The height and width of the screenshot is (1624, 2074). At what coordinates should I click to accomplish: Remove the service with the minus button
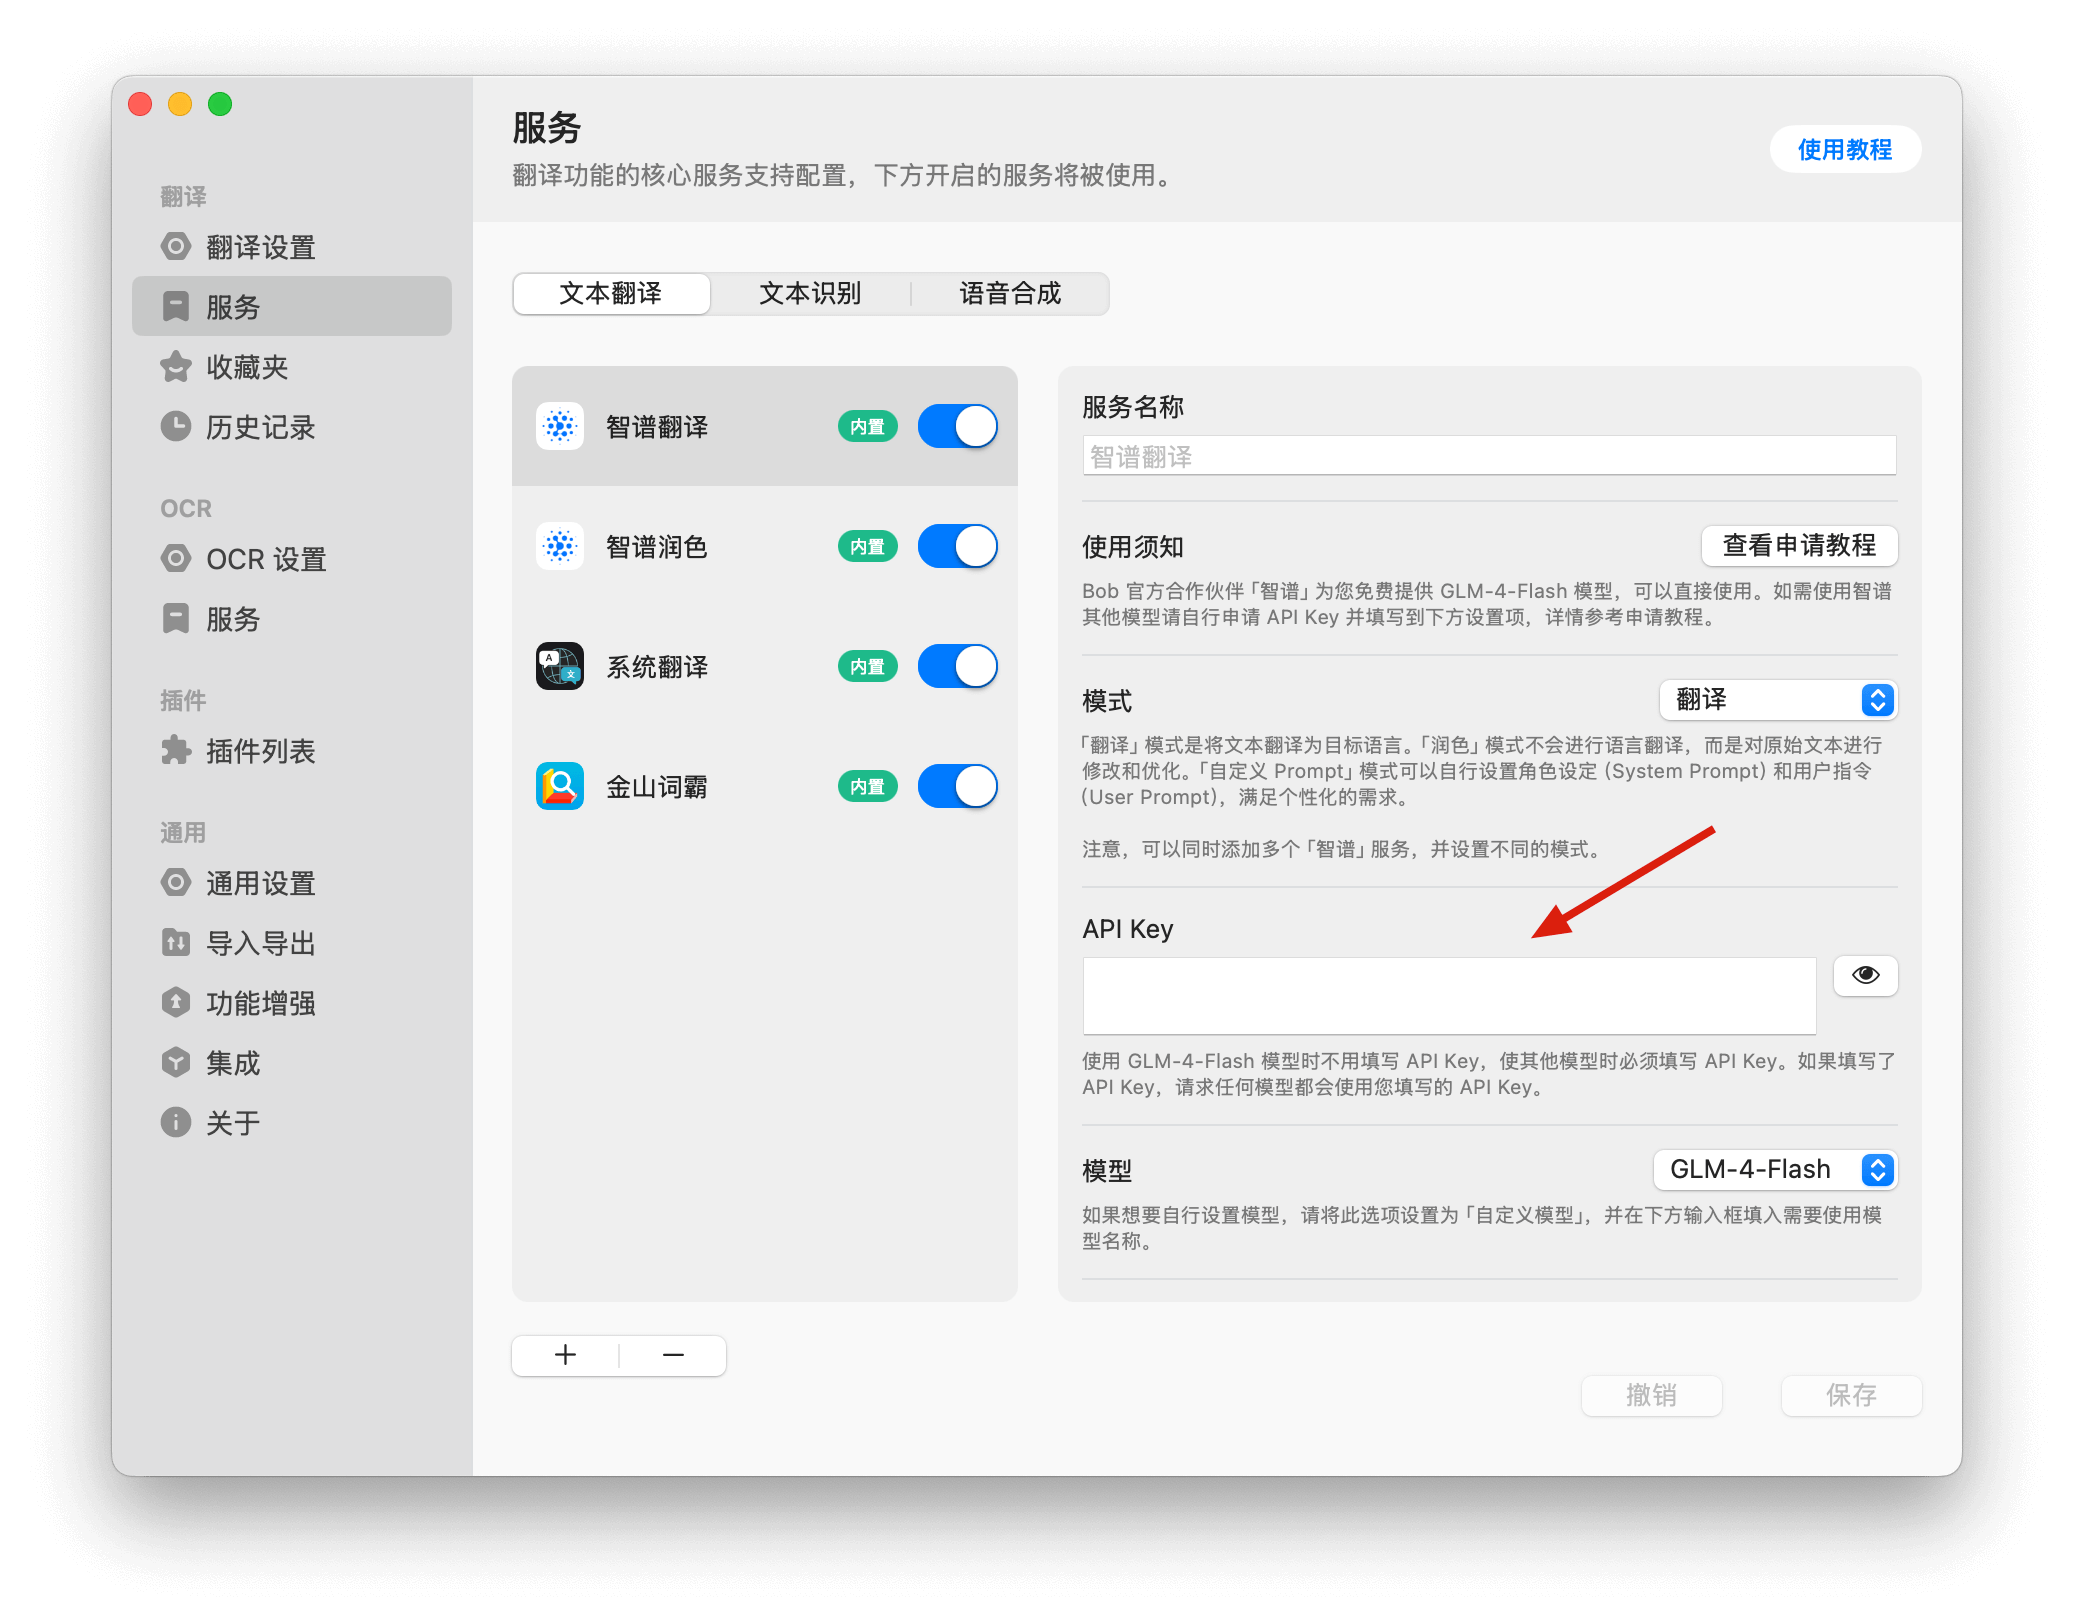(x=673, y=1355)
